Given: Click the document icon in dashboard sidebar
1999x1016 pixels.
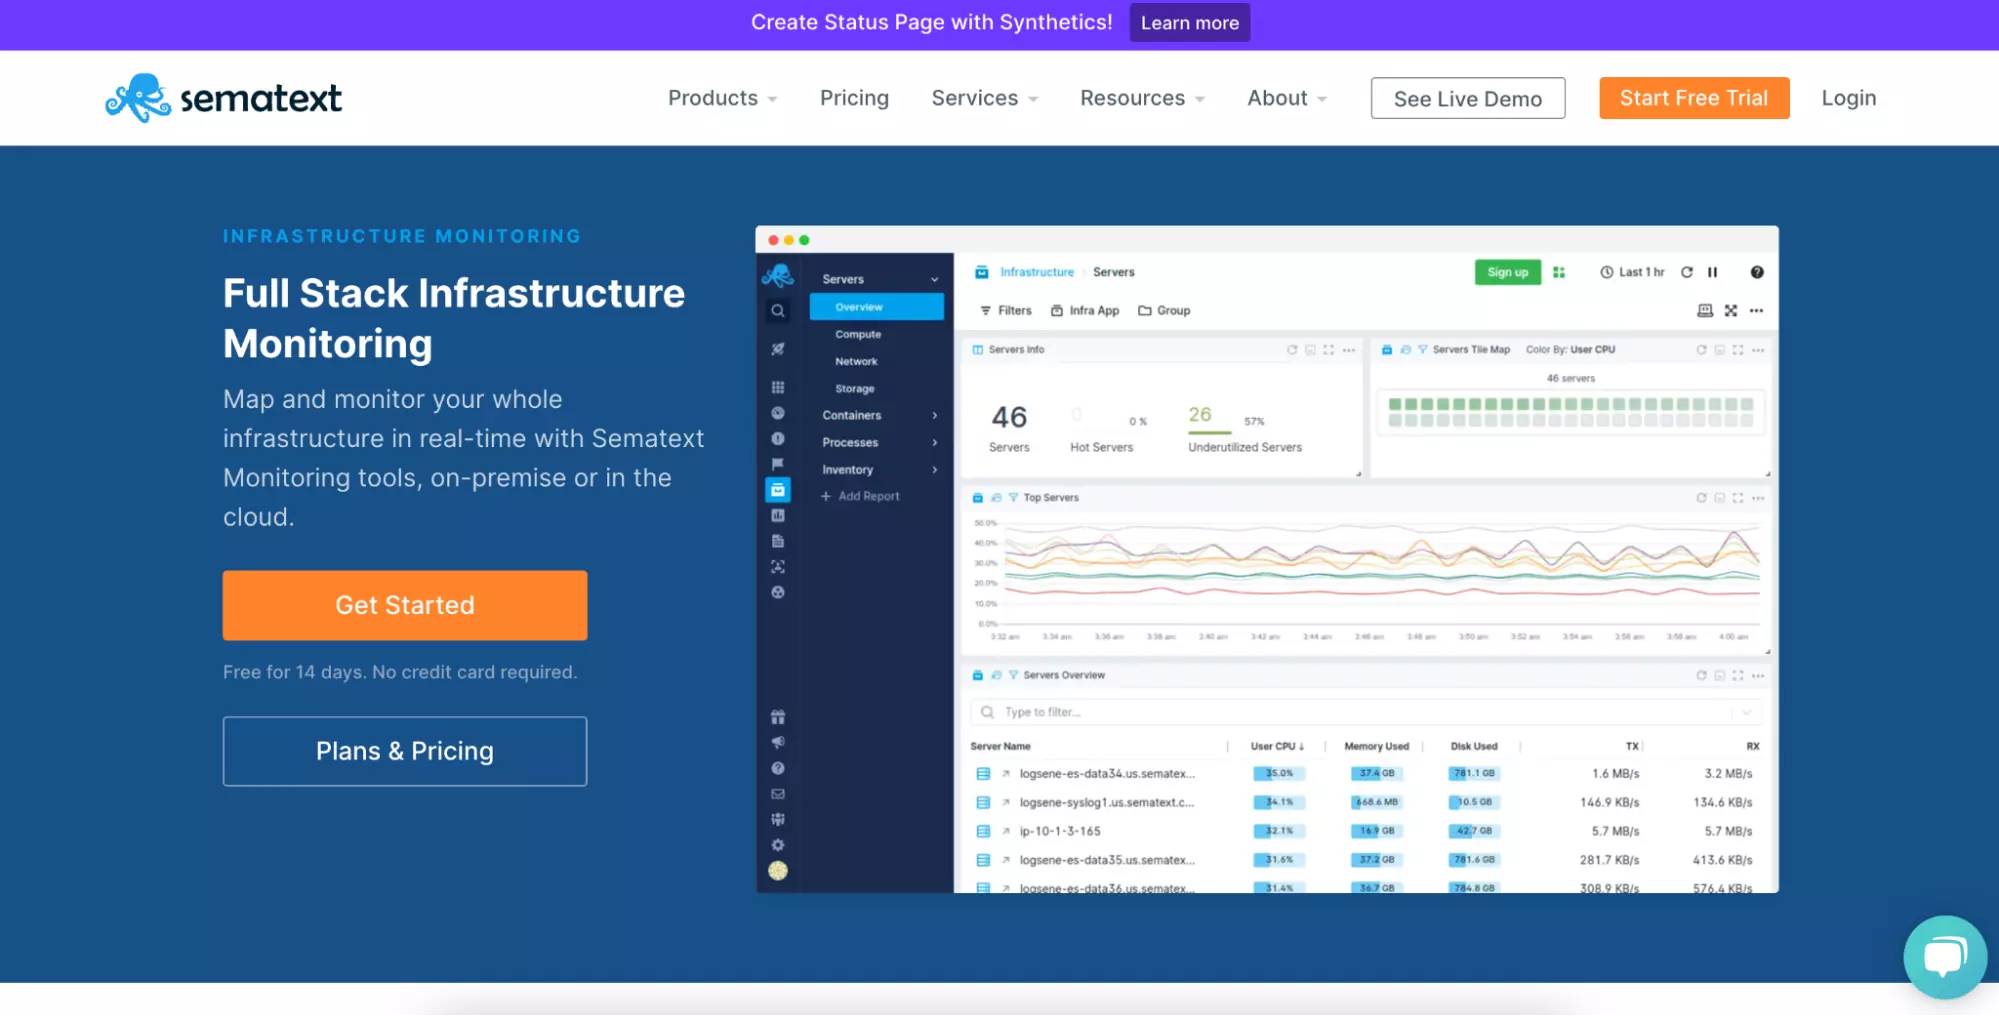Looking at the screenshot, I should (x=777, y=541).
